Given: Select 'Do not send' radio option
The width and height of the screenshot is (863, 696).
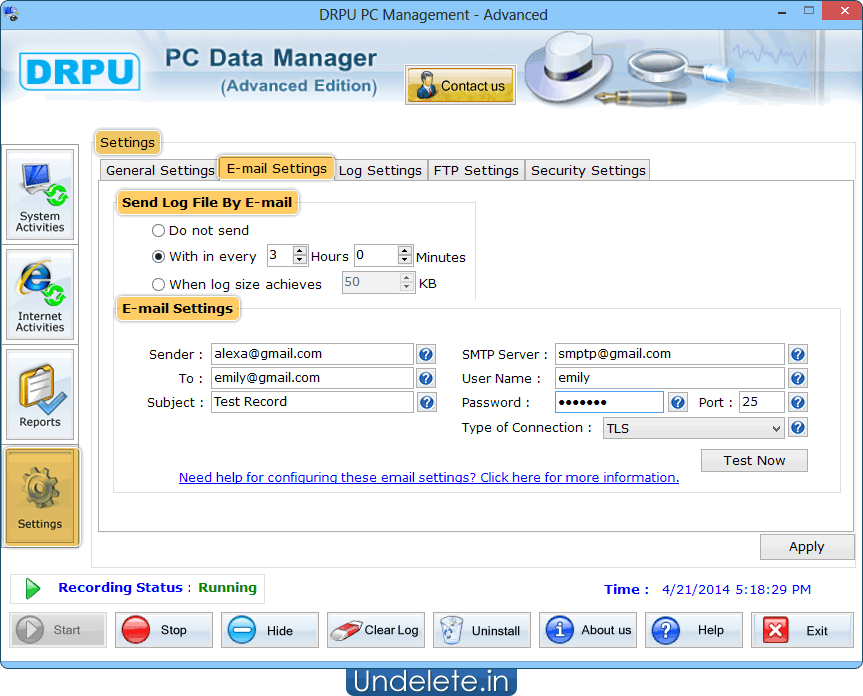Looking at the screenshot, I should pos(159,231).
